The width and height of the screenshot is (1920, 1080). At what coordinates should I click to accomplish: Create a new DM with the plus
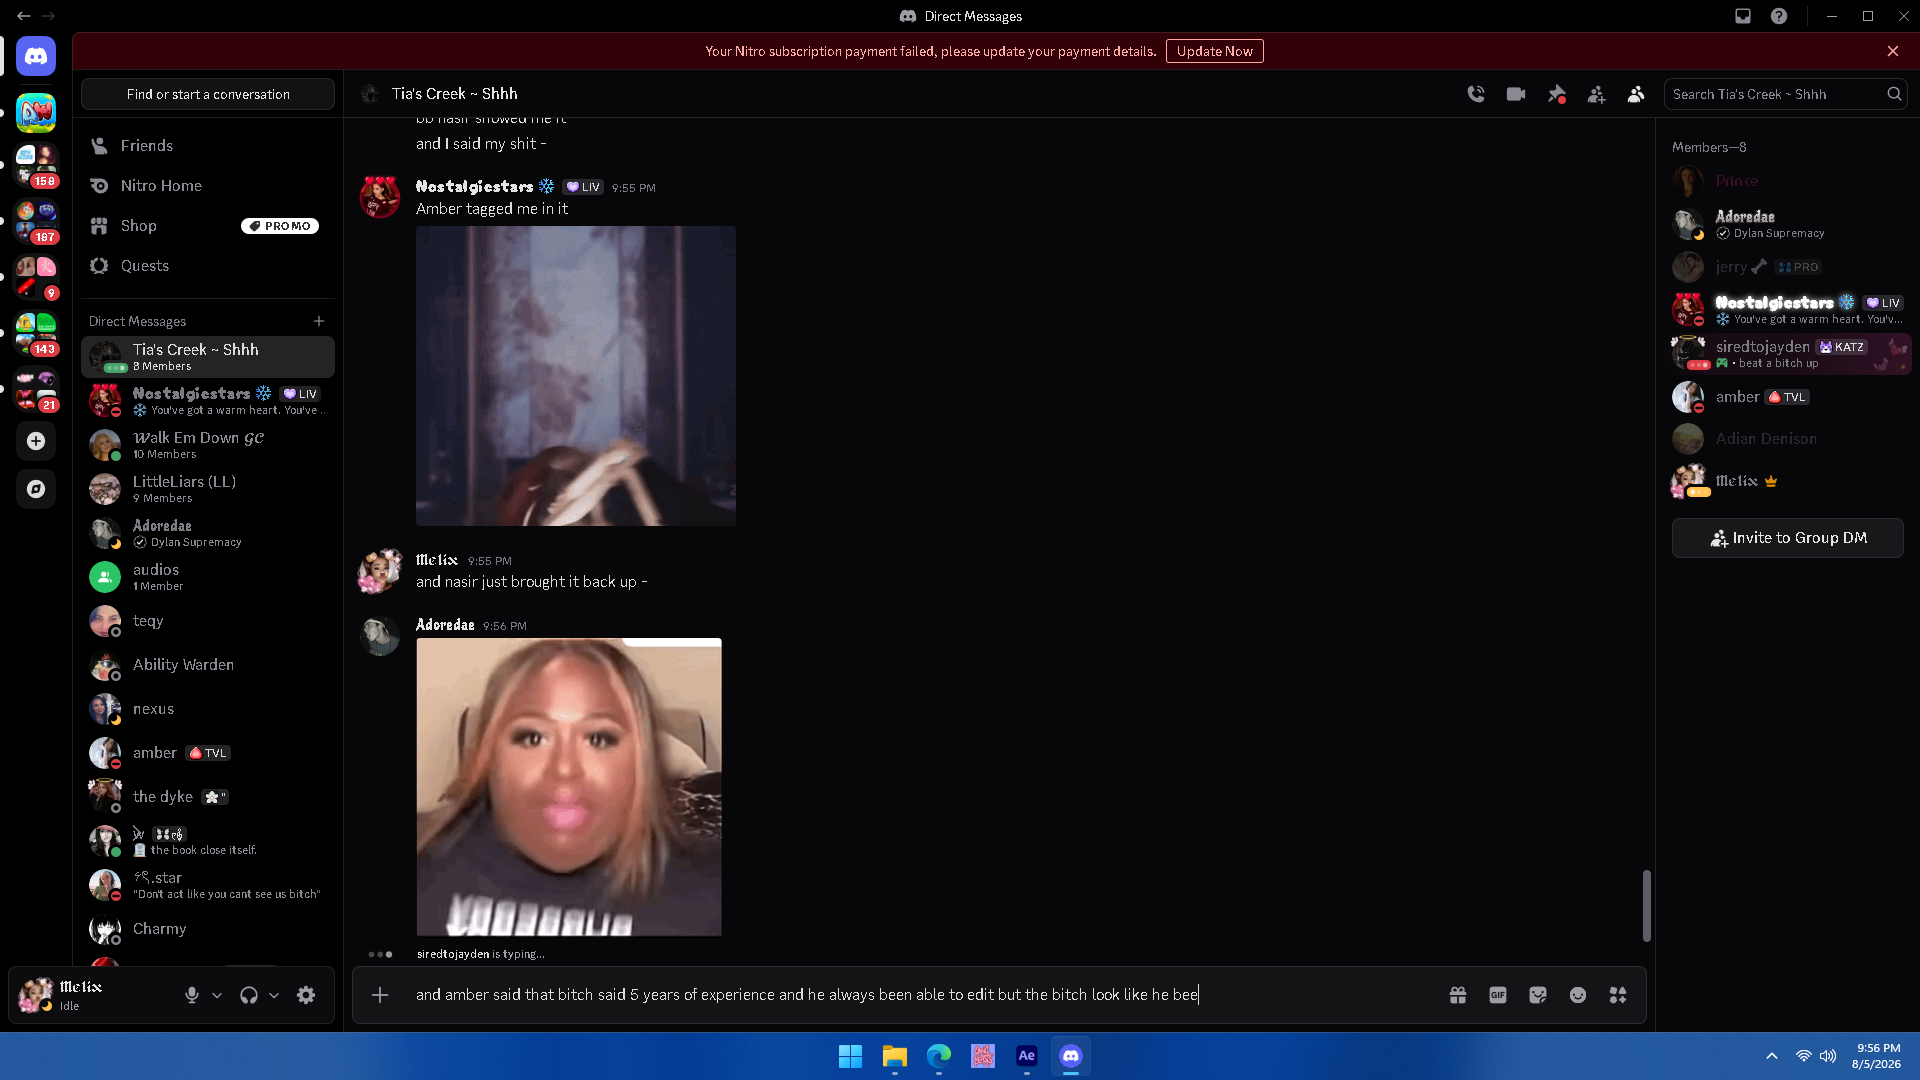319,321
